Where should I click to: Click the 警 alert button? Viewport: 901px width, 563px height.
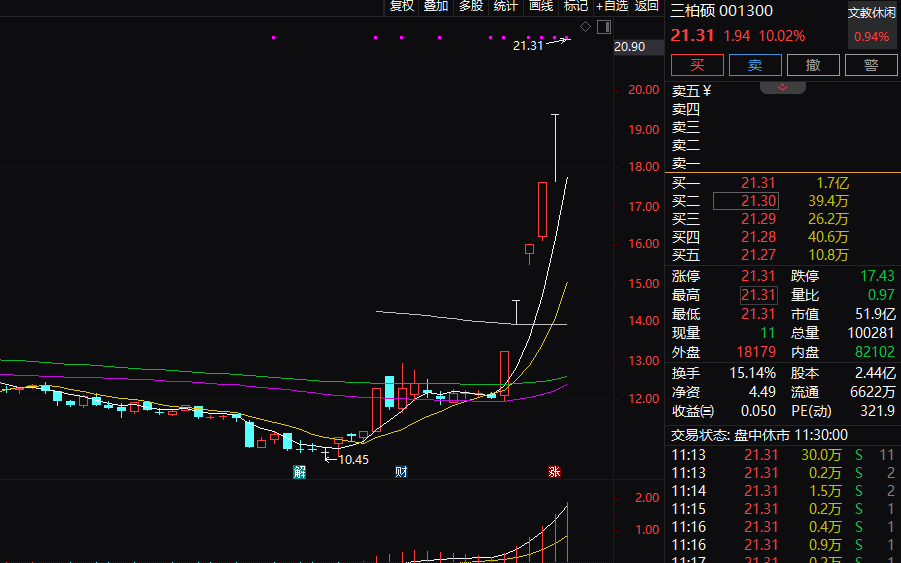[871, 65]
